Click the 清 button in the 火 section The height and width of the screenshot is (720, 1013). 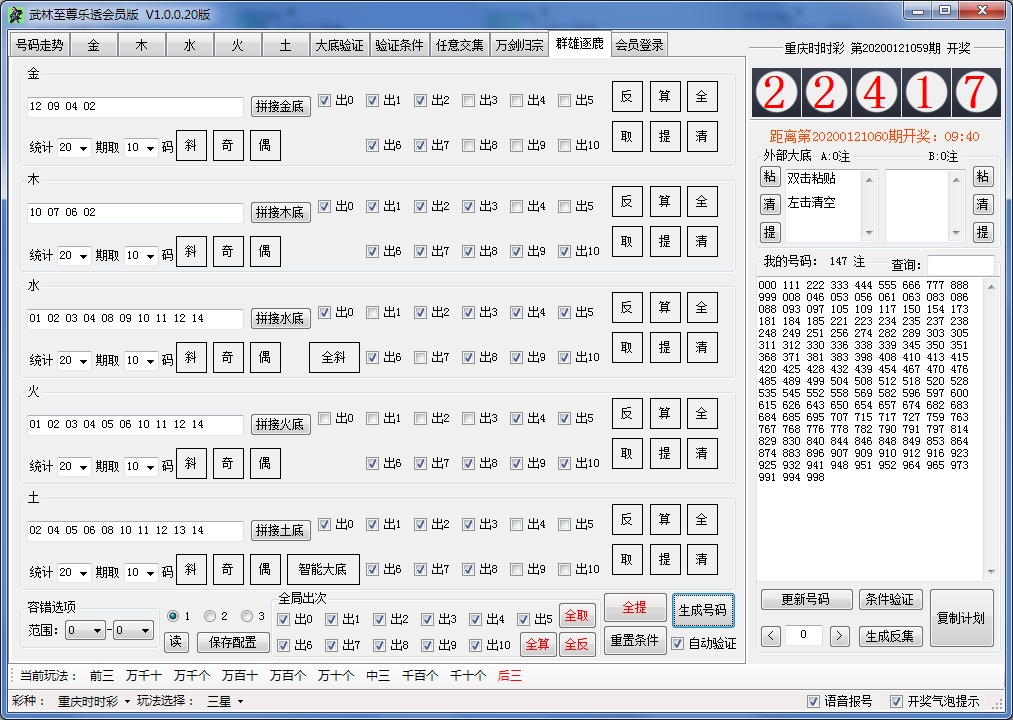pos(701,453)
